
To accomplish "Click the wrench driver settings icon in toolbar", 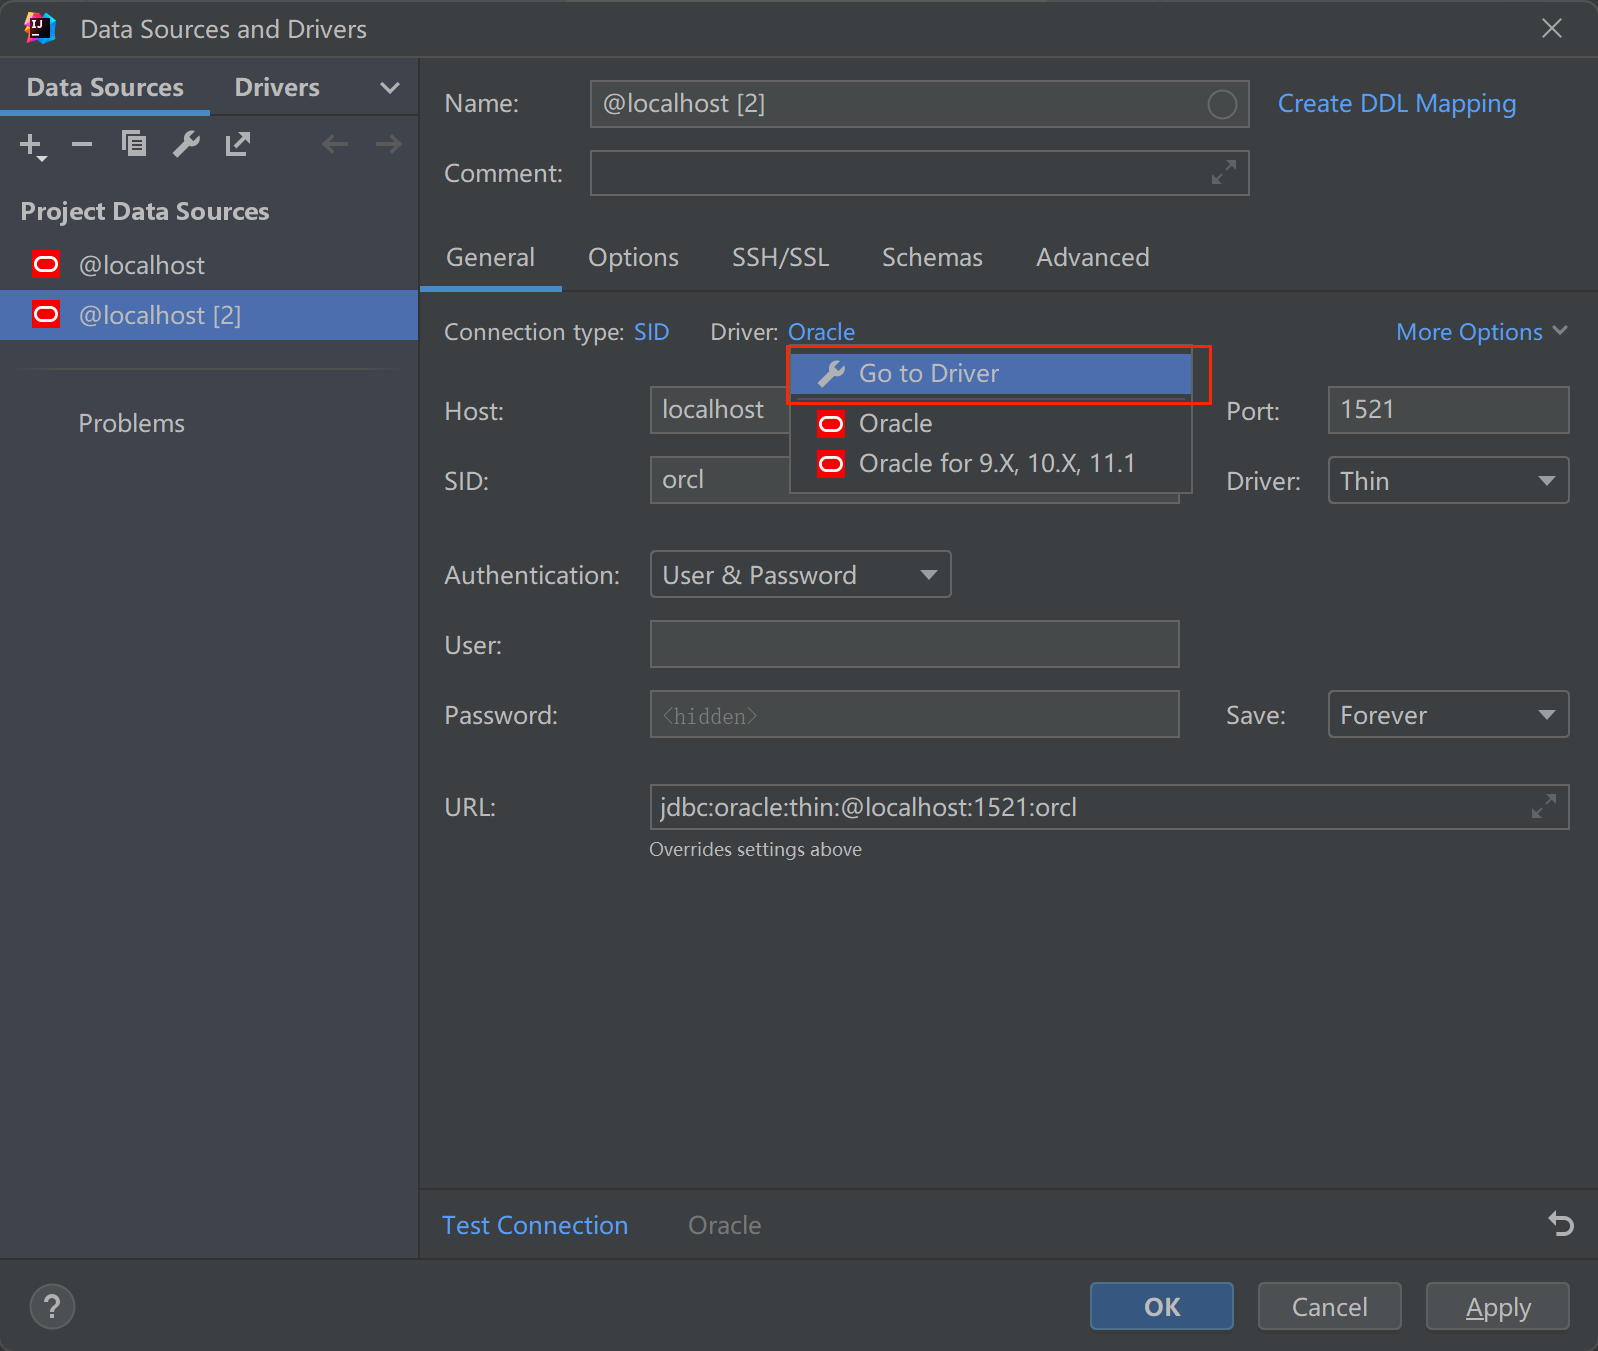I will pyautogui.click(x=186, y=145).
